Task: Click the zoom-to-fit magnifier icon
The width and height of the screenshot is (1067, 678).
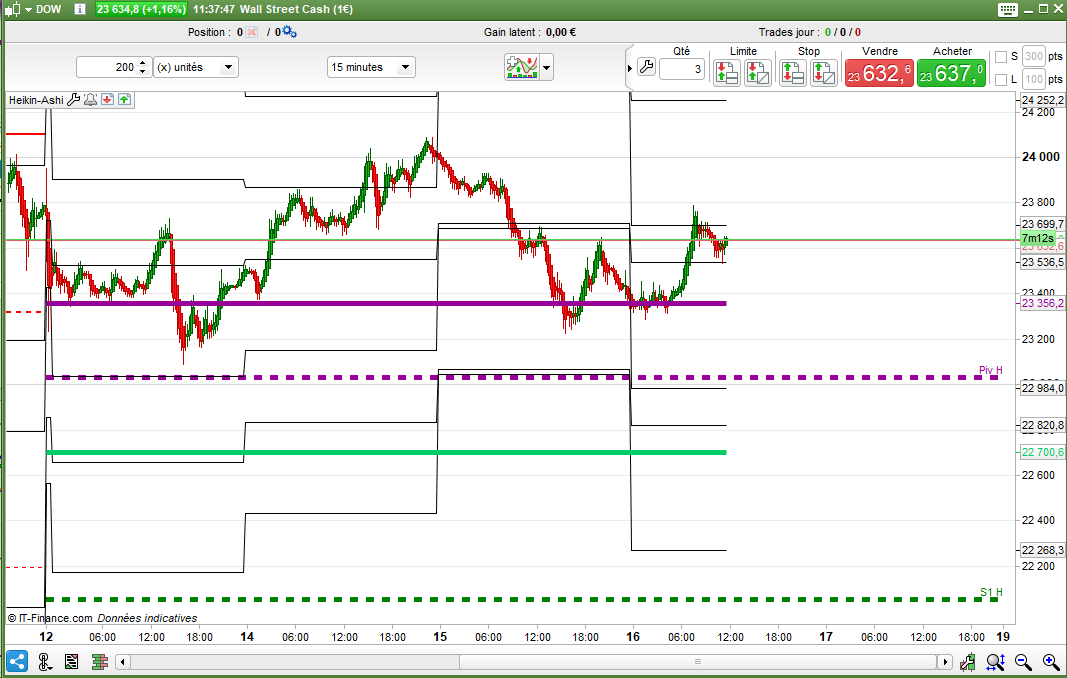Action: point(995,662)
